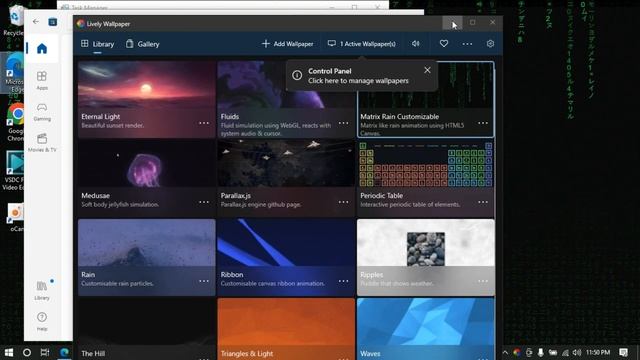Click the network icon in system tray
Screen dimensions: 640x360
565,352
